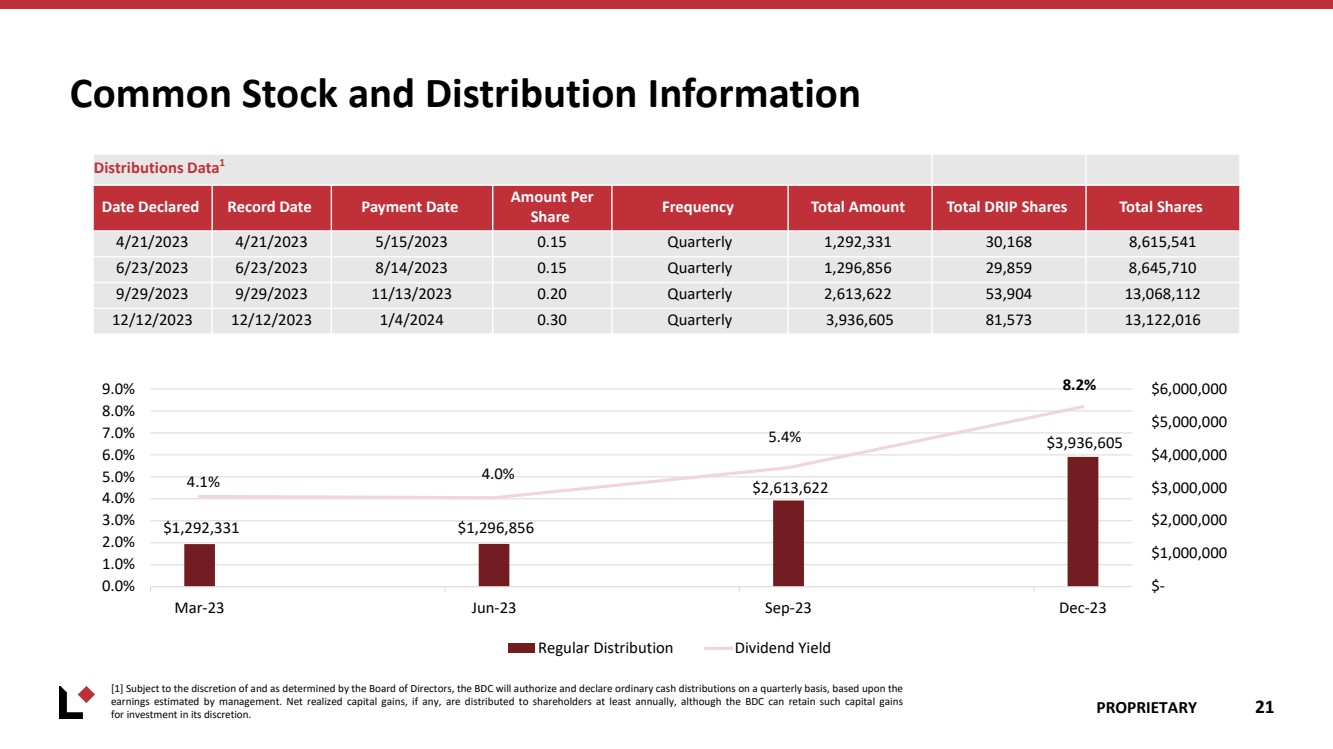
Task: Select the 11/13/2023 payment date cell
Action: tap(410, 295)
